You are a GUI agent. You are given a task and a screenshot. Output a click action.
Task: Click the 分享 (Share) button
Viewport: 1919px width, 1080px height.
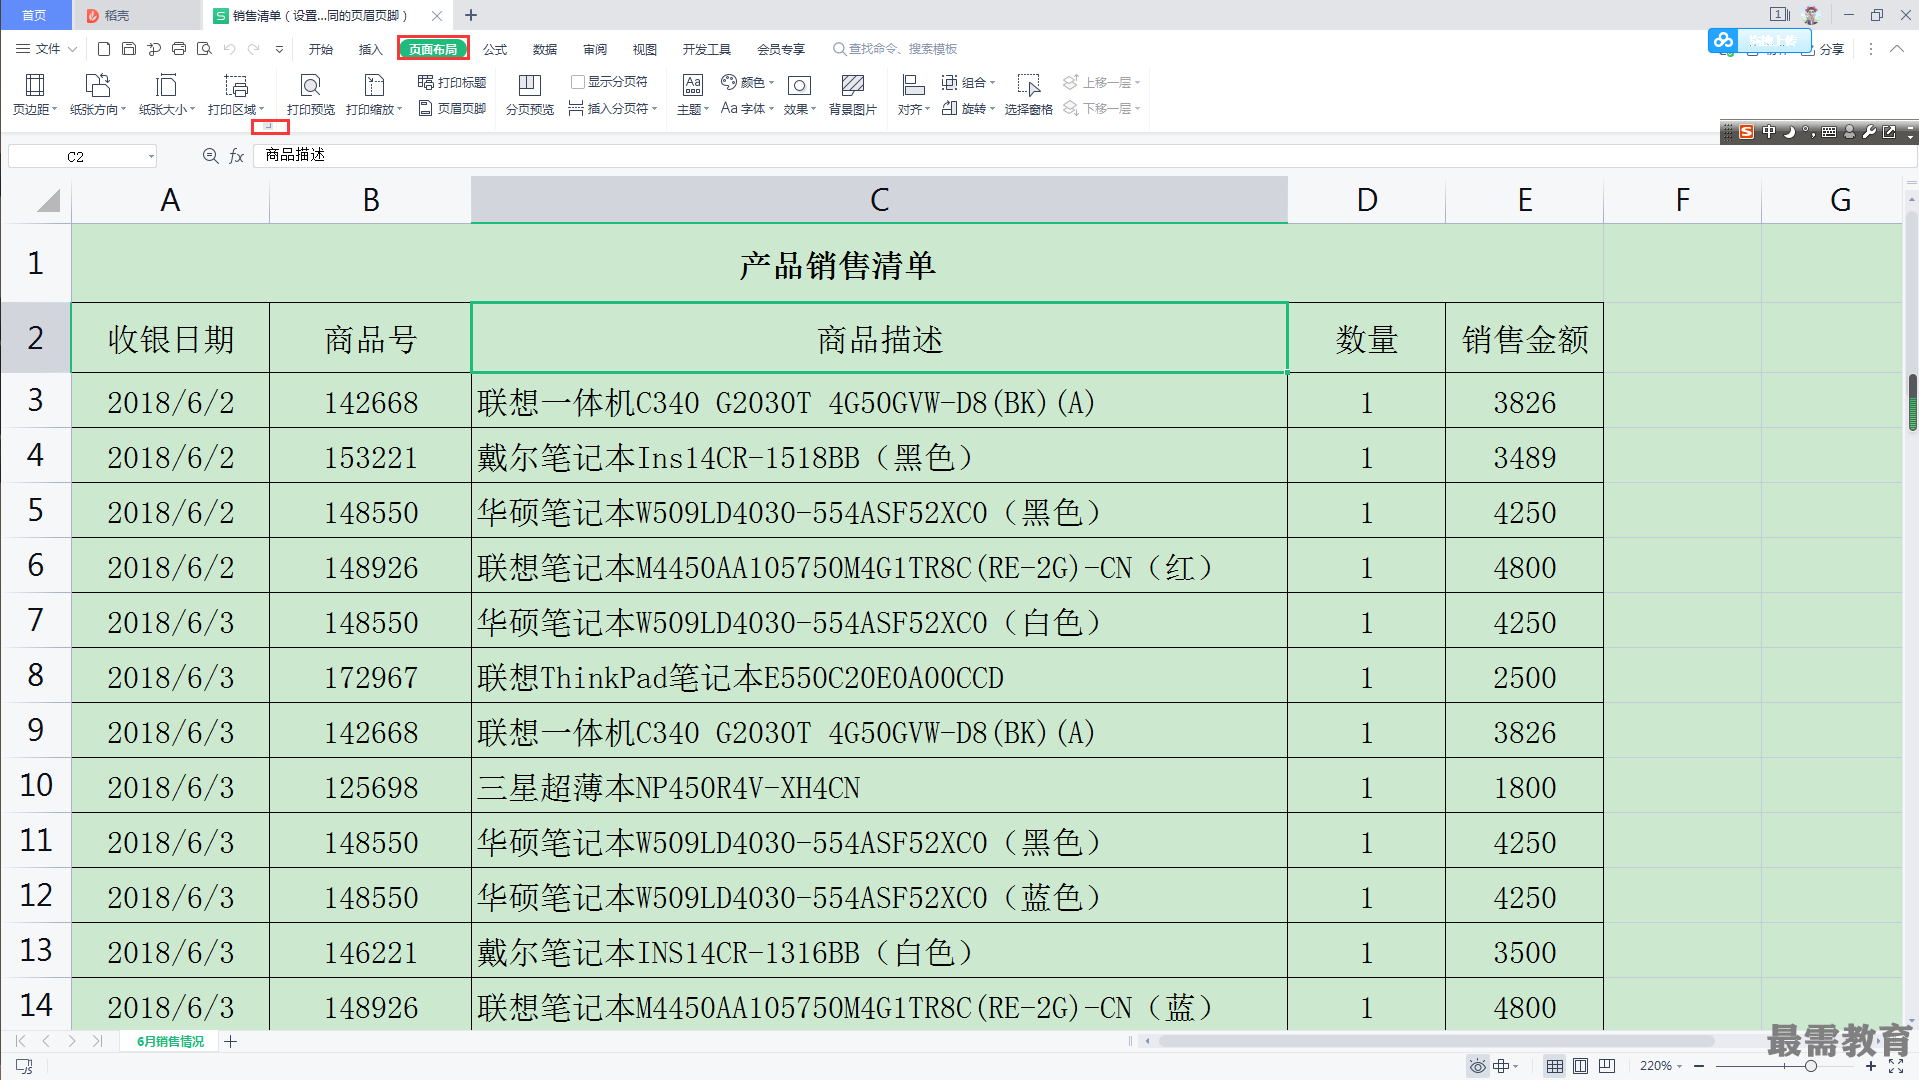(1824, 49)
